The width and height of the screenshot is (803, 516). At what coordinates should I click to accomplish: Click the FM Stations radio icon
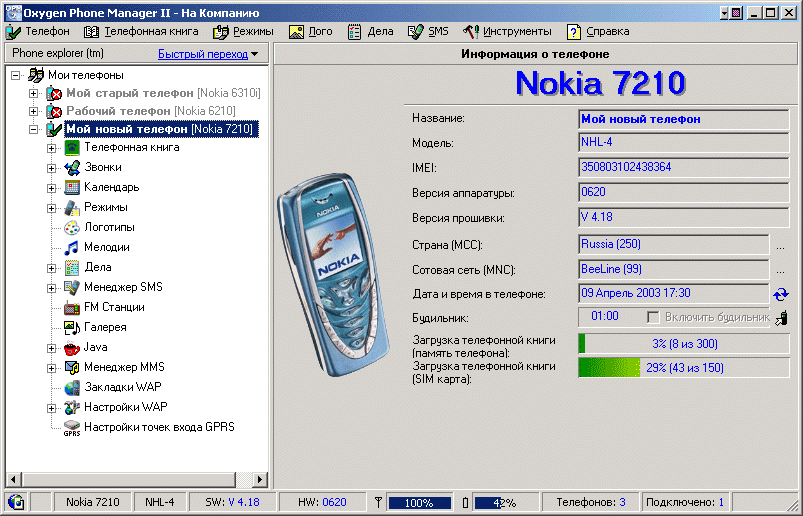[72, 307]
